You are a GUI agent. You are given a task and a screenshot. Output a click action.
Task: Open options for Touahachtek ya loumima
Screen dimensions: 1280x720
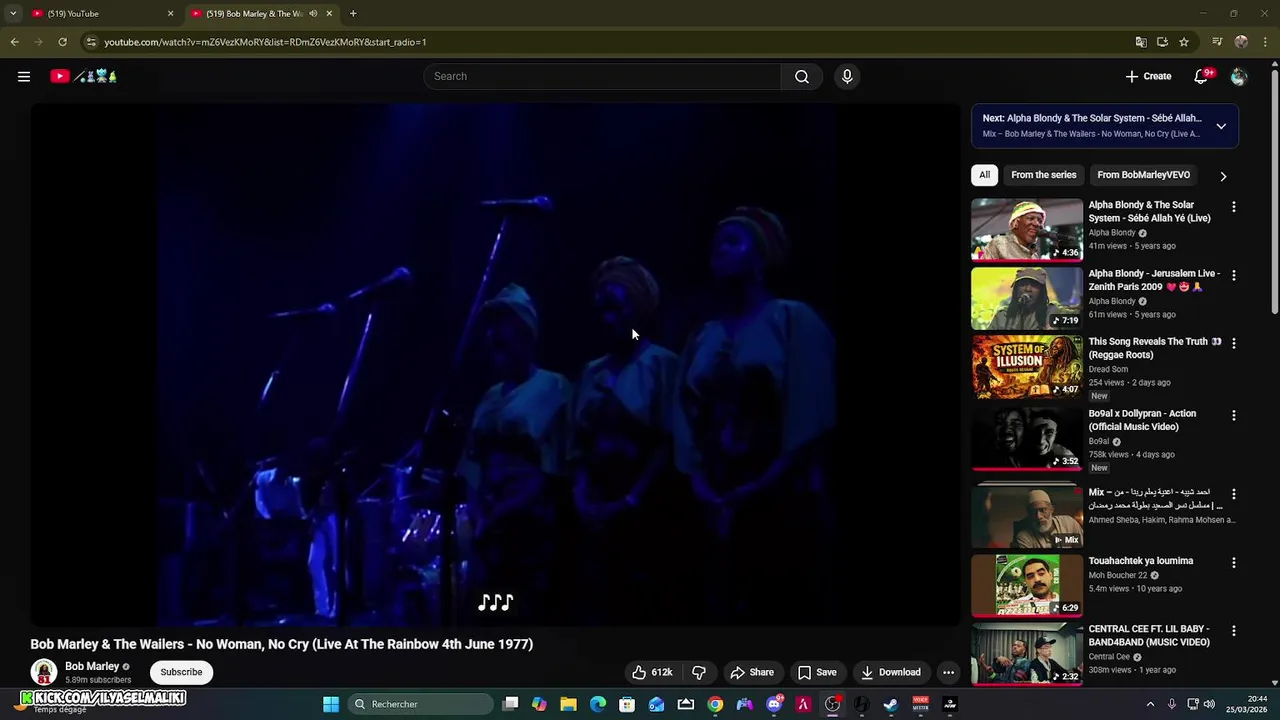click(x=1233, y=563)
